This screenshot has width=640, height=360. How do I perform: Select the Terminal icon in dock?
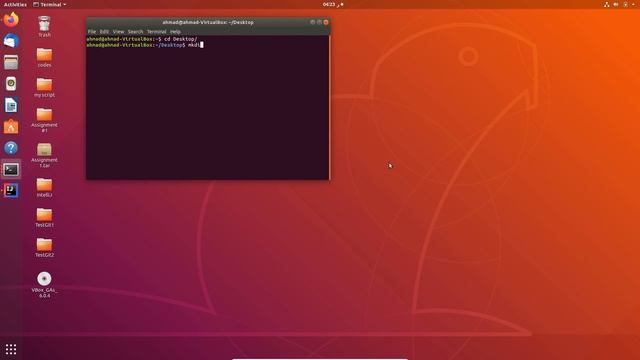[x=11, y=169]
